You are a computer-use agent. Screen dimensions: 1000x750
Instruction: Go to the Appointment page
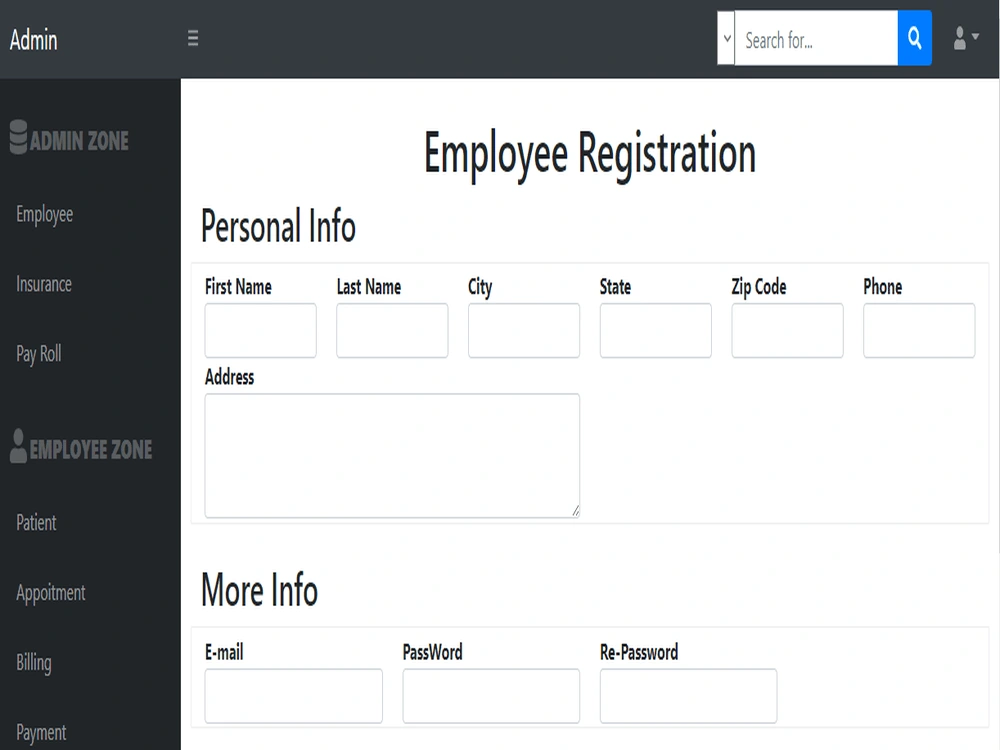[x=50, y=593]
